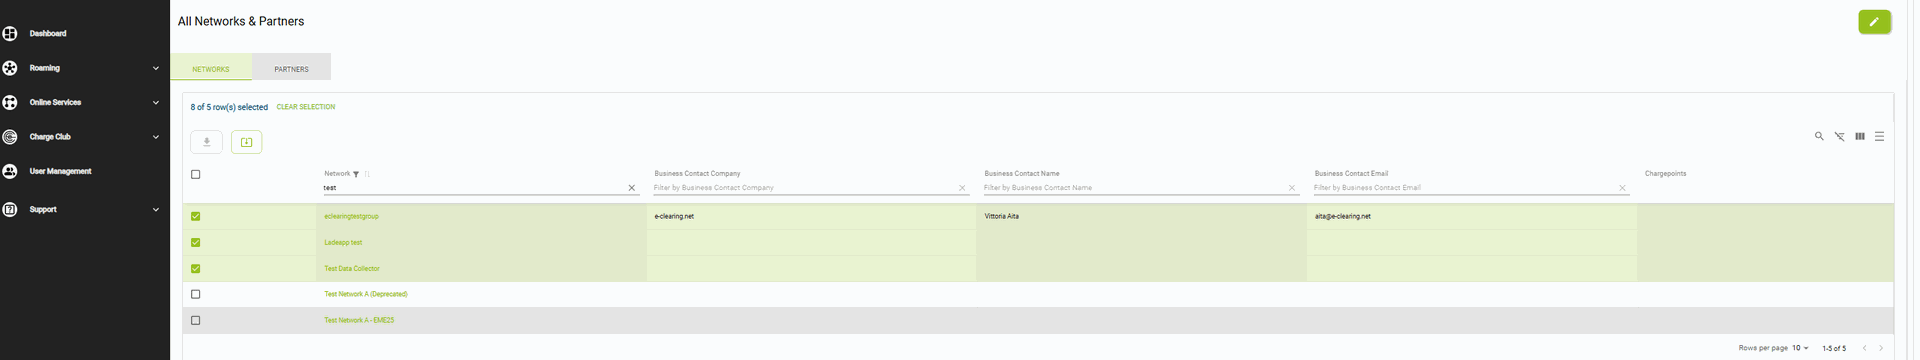This screenshot has height=360, width=1920.
Task: Expand the Online Services menu chevron
Action: [155, 102]
